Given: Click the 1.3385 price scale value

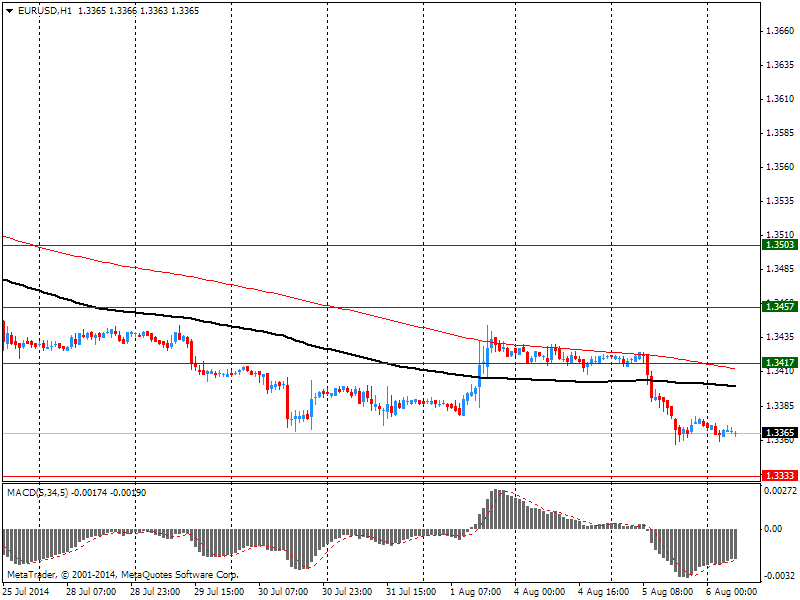Looking at the screenshot, I should (x=780, y=406).
